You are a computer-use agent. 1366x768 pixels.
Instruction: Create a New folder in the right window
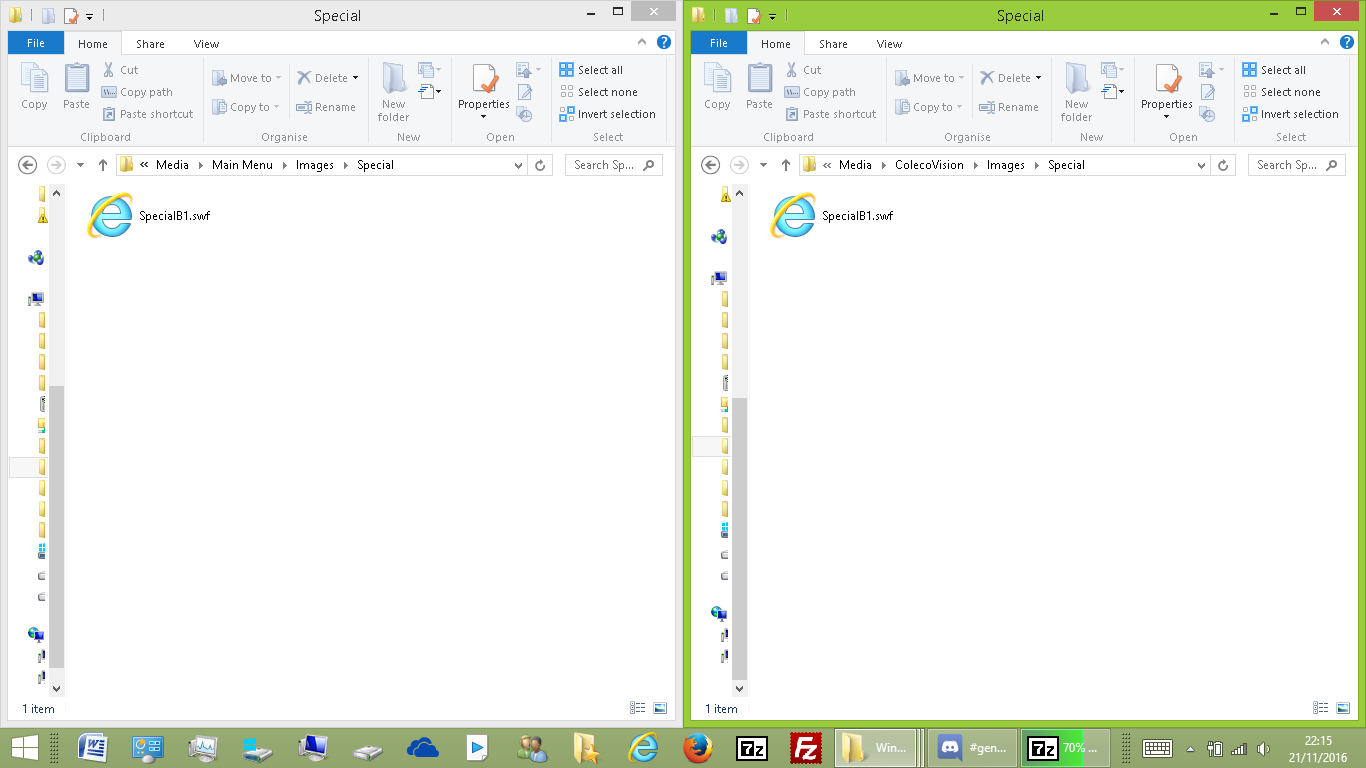click(1077, 92)
